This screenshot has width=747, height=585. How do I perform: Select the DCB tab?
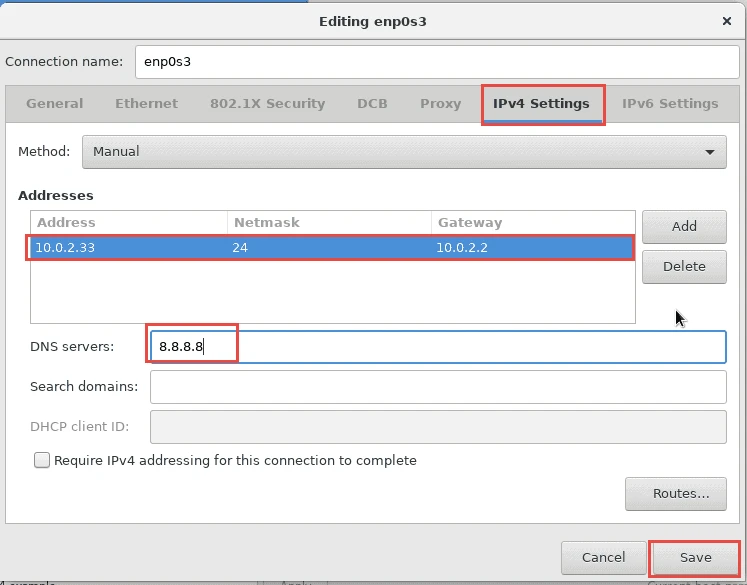click(x=372, y=103)
